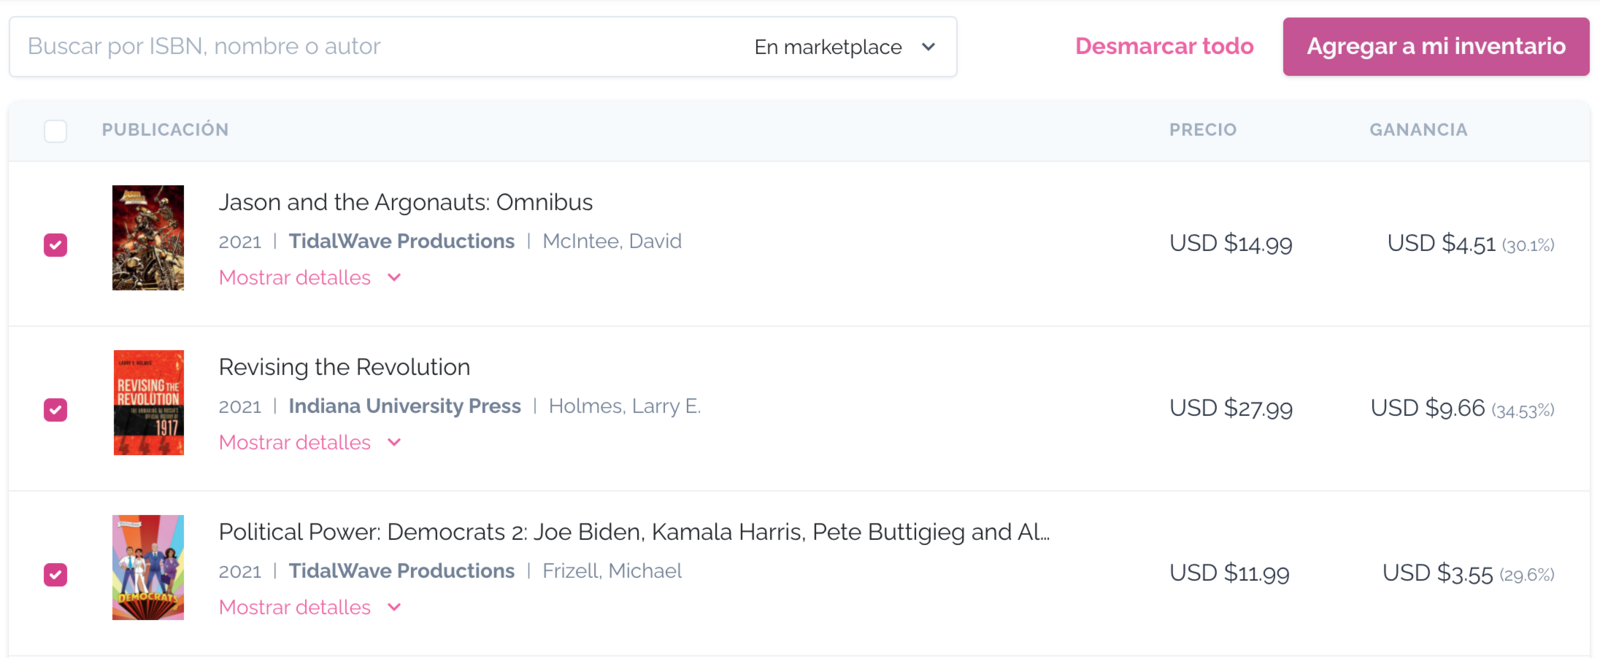1600x658 pixels.
Task: Expand Mostrar detalles for Political Power book
Action: click(x=310, y=608)
